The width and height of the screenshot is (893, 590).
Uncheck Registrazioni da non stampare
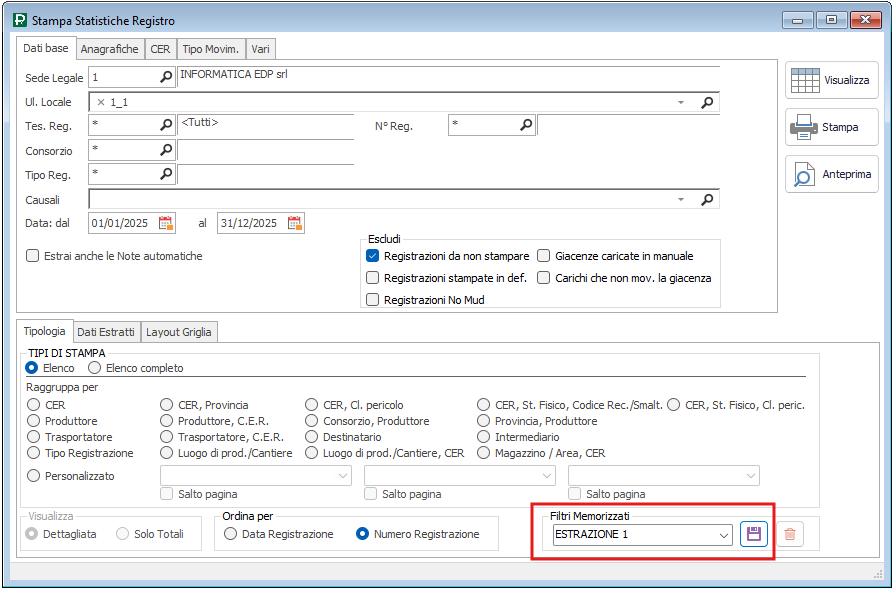373,256
